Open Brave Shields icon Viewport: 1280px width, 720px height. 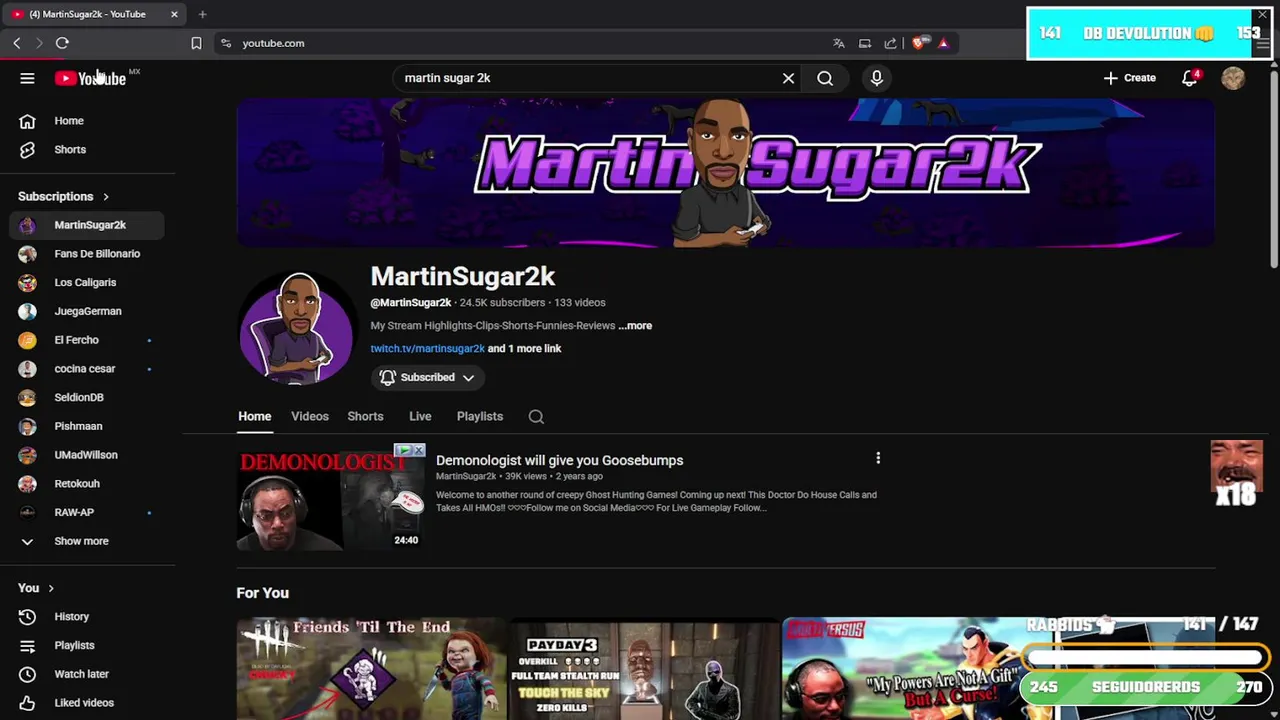(918, 43)
